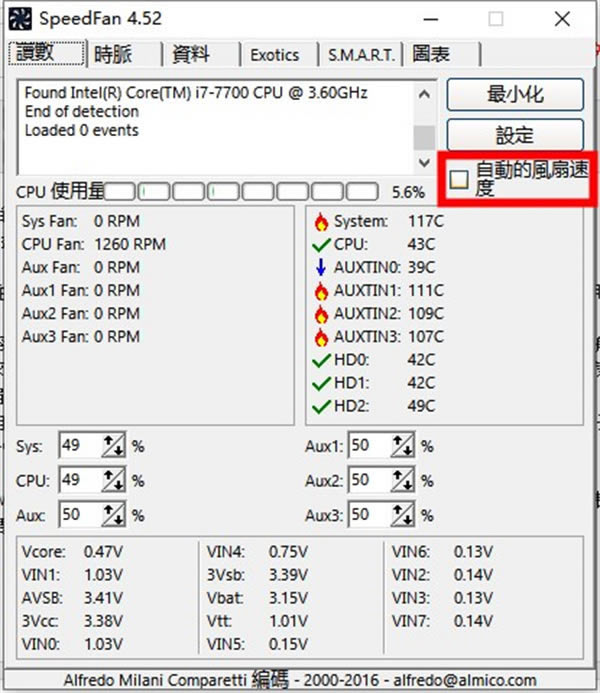The image size is (600, 693).
Task: Click the flame icon beside AUXTIN2
Action: (321, 314)
